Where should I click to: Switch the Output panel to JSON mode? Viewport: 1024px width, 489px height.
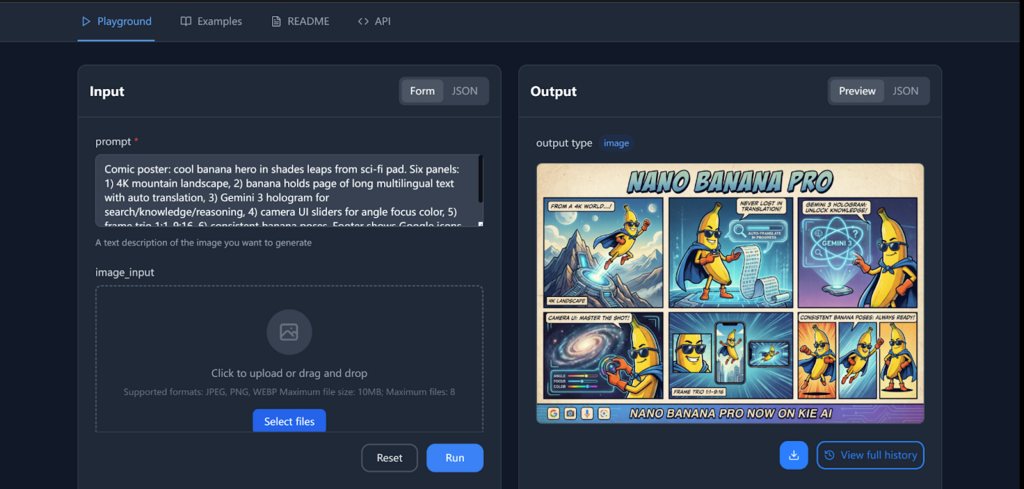(905, 91)
